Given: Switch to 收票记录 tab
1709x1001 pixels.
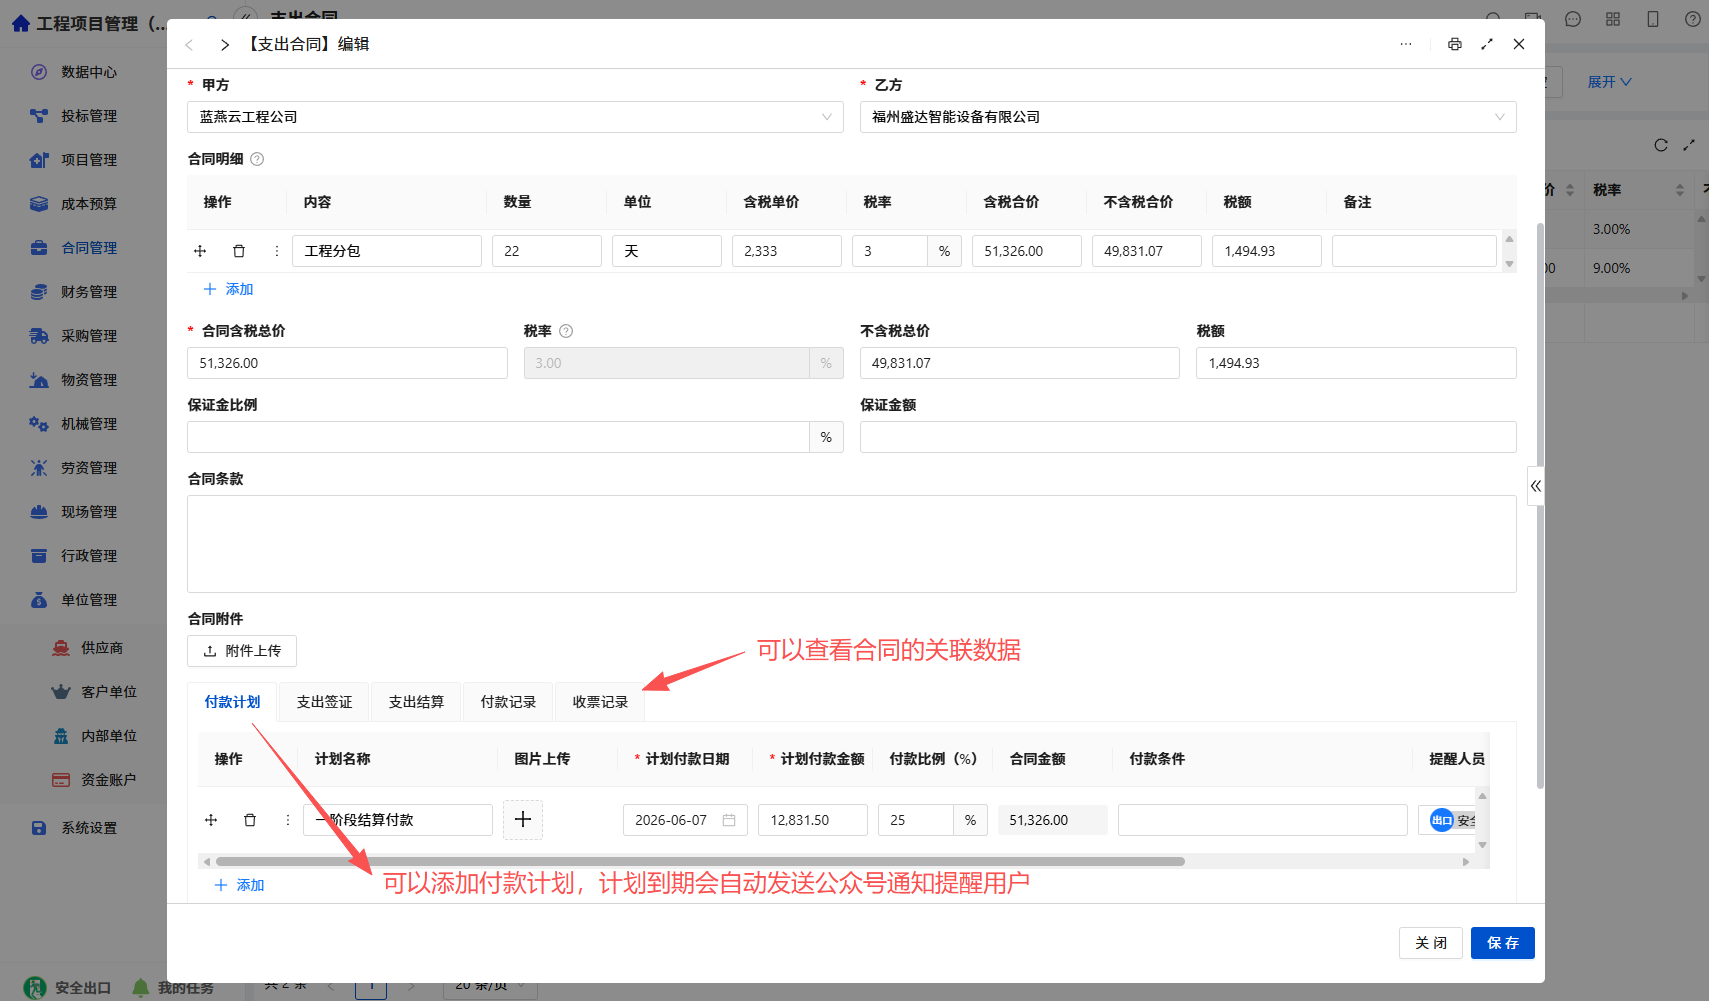Looking at the screenshot, I should click(600, 702).
